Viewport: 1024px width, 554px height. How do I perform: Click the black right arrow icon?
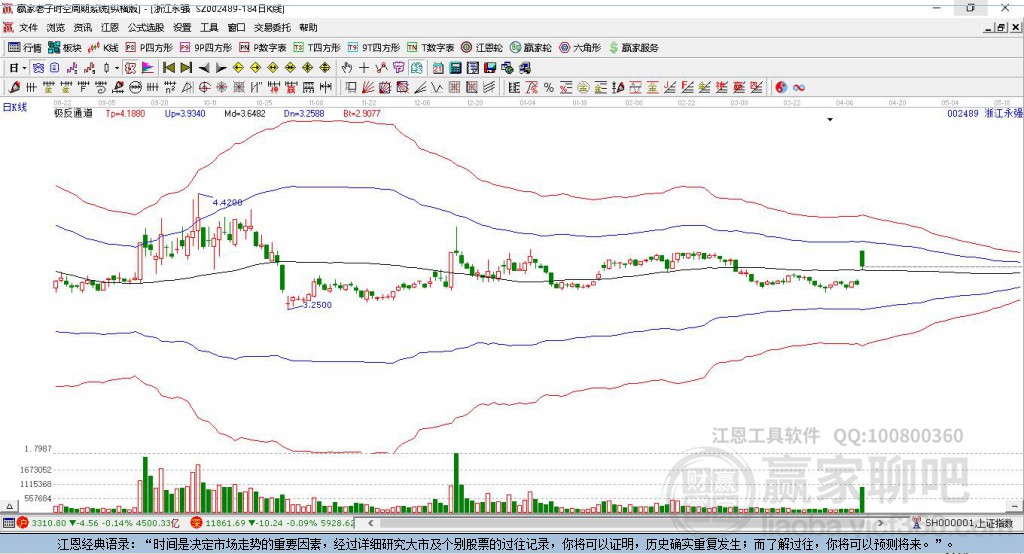(221, 68)
